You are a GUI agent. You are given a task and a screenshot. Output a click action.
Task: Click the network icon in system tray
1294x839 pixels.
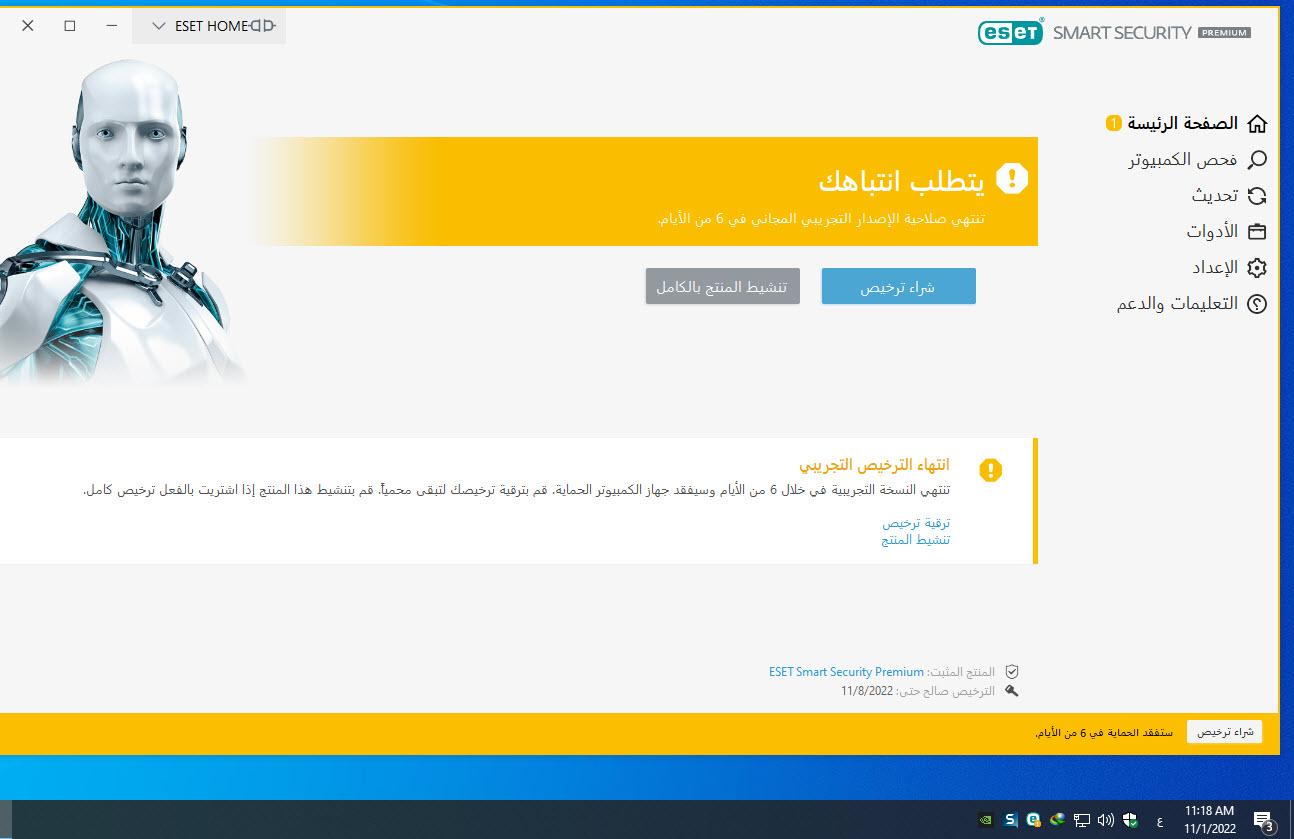(1082, 820)
